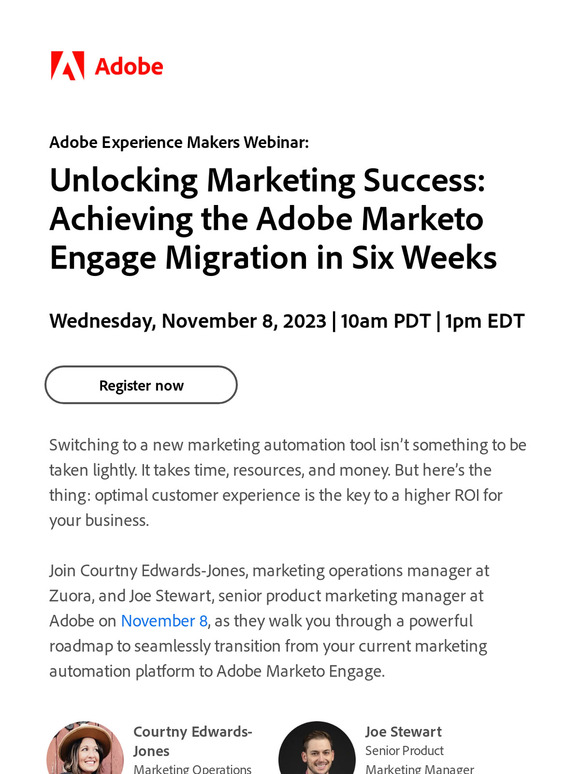The height and width of the screenshot is (774, 580).
Task: Click the red Adobe logo icon
Action: pyautogui.click(x=67, y=66)
